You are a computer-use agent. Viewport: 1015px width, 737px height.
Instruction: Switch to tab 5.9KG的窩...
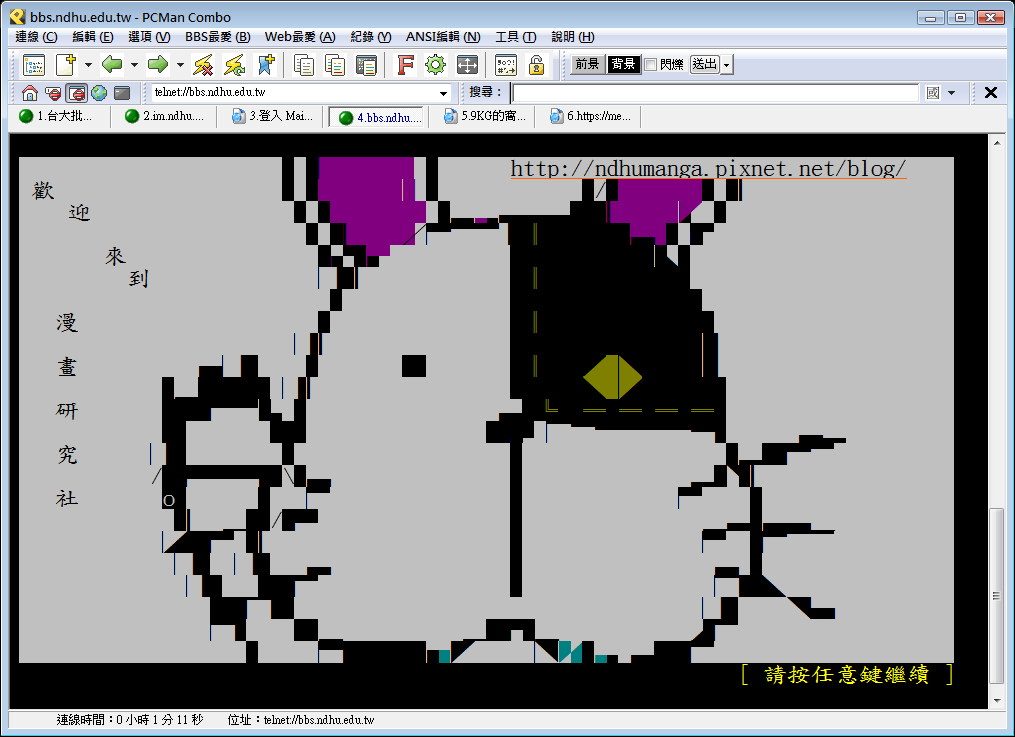484,116
